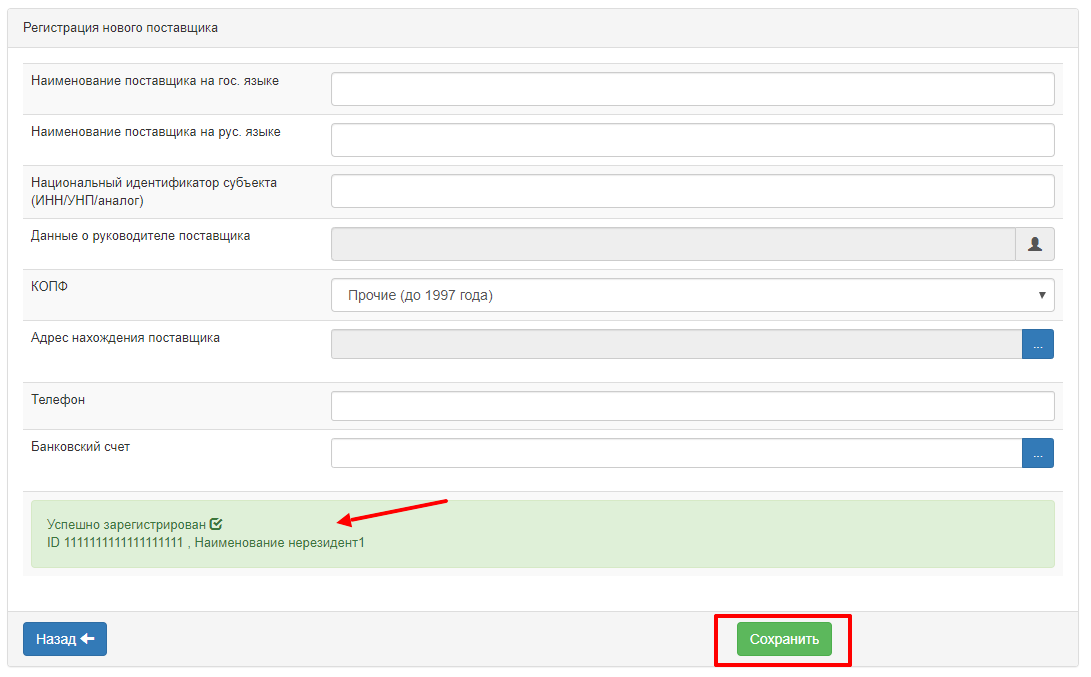
Task: Click the 'Успешно зарегистрирован' success text
Action: point(126,524)
